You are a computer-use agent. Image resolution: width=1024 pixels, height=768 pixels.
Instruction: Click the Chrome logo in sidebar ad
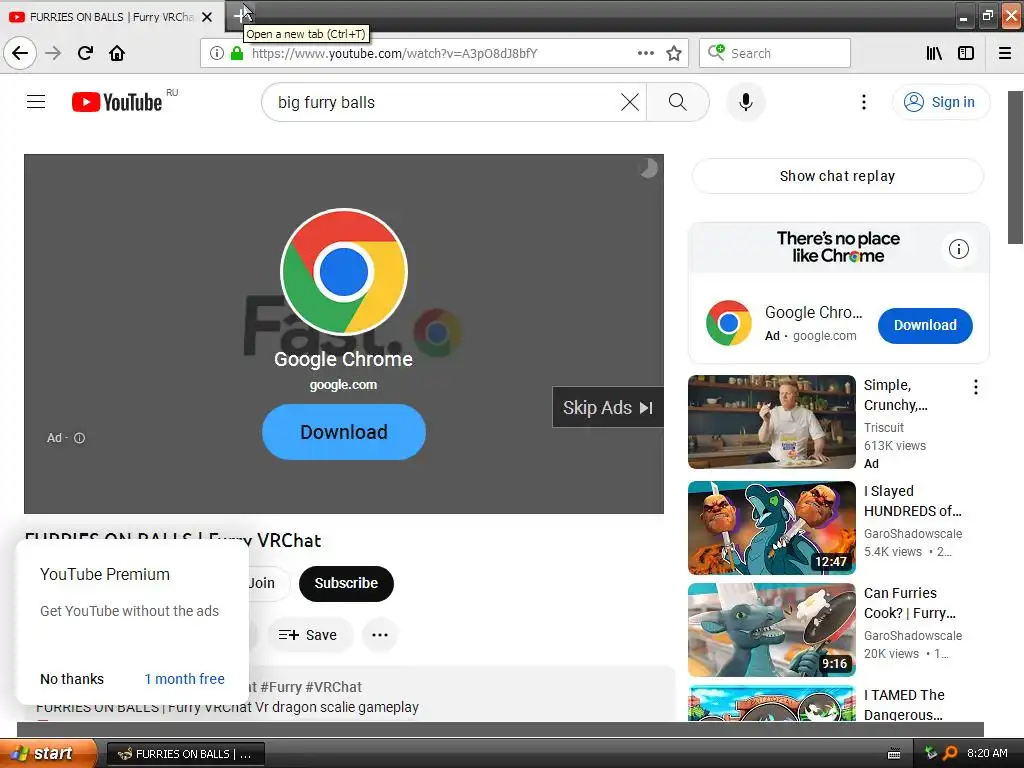point(728,323)
